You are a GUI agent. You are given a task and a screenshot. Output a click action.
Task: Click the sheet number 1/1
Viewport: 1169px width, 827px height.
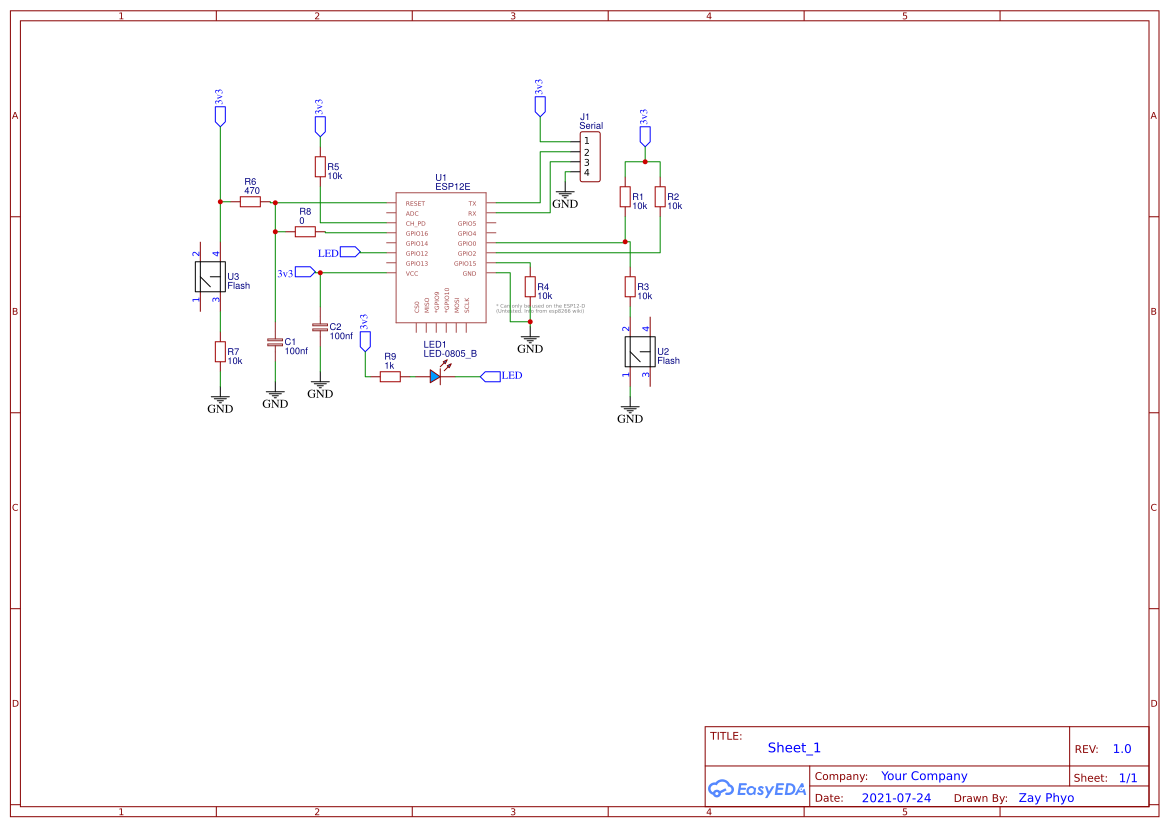(1128, 778)
